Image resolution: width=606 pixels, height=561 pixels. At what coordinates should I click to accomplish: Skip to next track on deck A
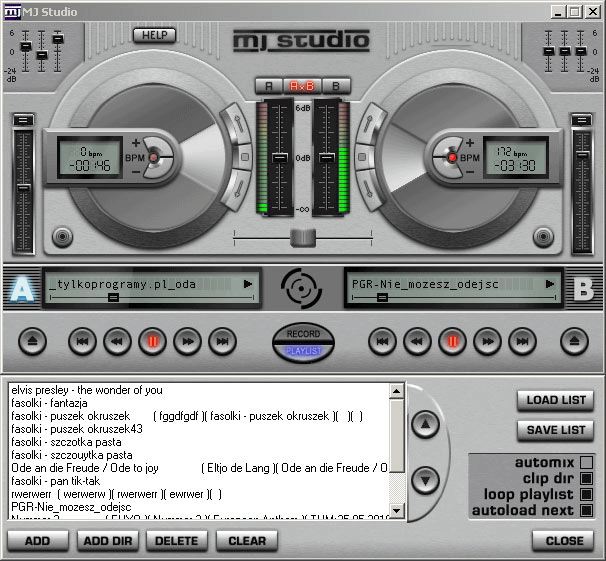point(222,341)
